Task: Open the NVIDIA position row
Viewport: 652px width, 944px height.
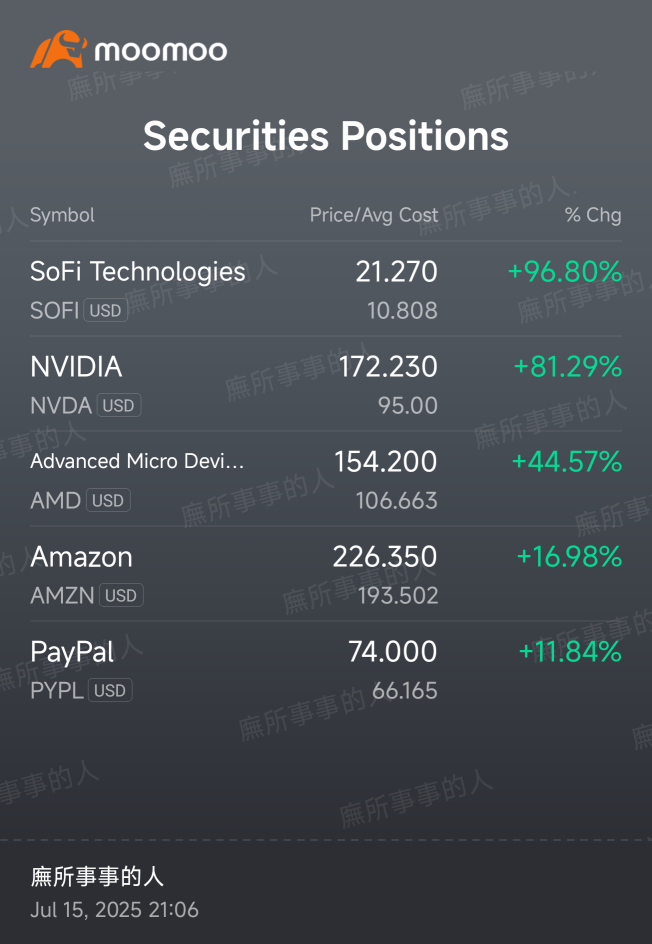Action: click(x=326, y=384)
